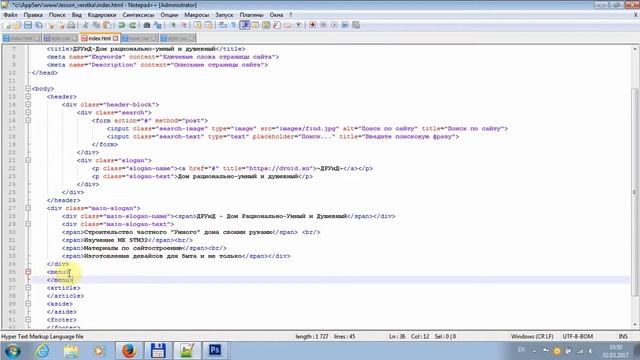This screenshot has width=640, height=360.
Task: Close the active index.html tab
Action: click(x=116, y=38)
